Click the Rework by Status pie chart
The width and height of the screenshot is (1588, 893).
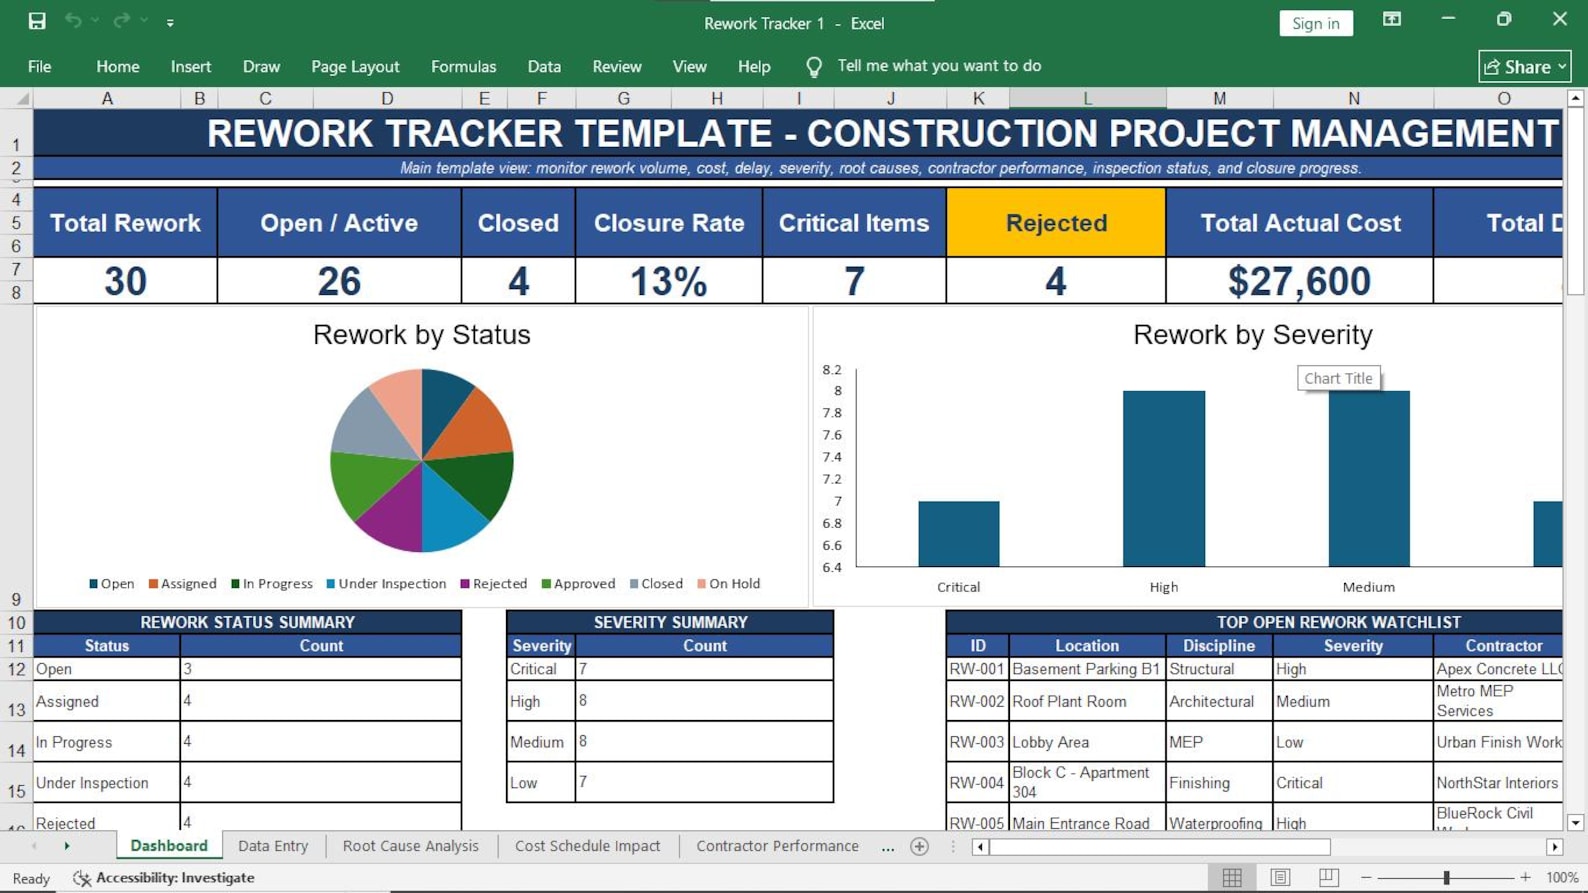422,460
